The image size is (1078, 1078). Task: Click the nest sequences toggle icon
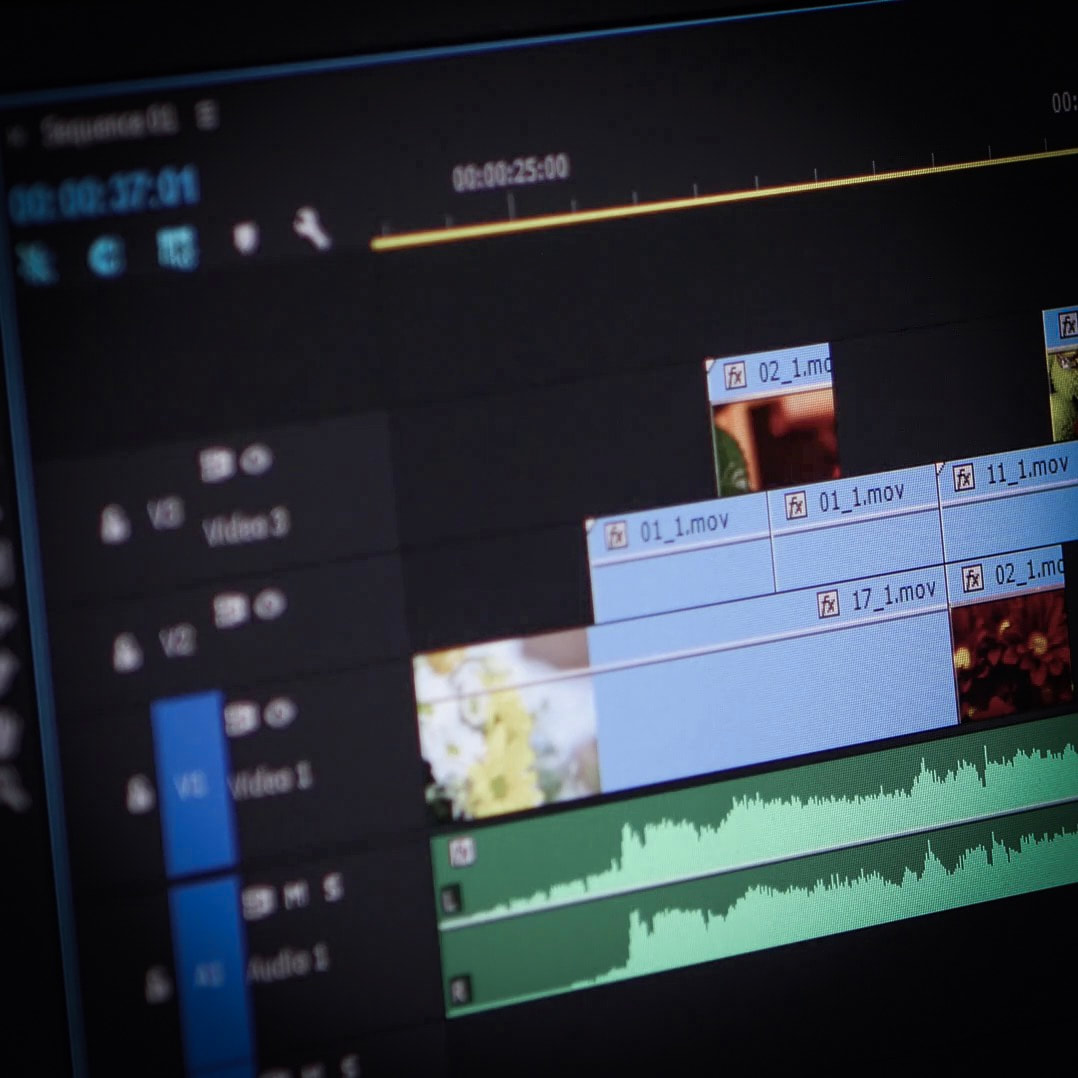click(x=36, y=264)
